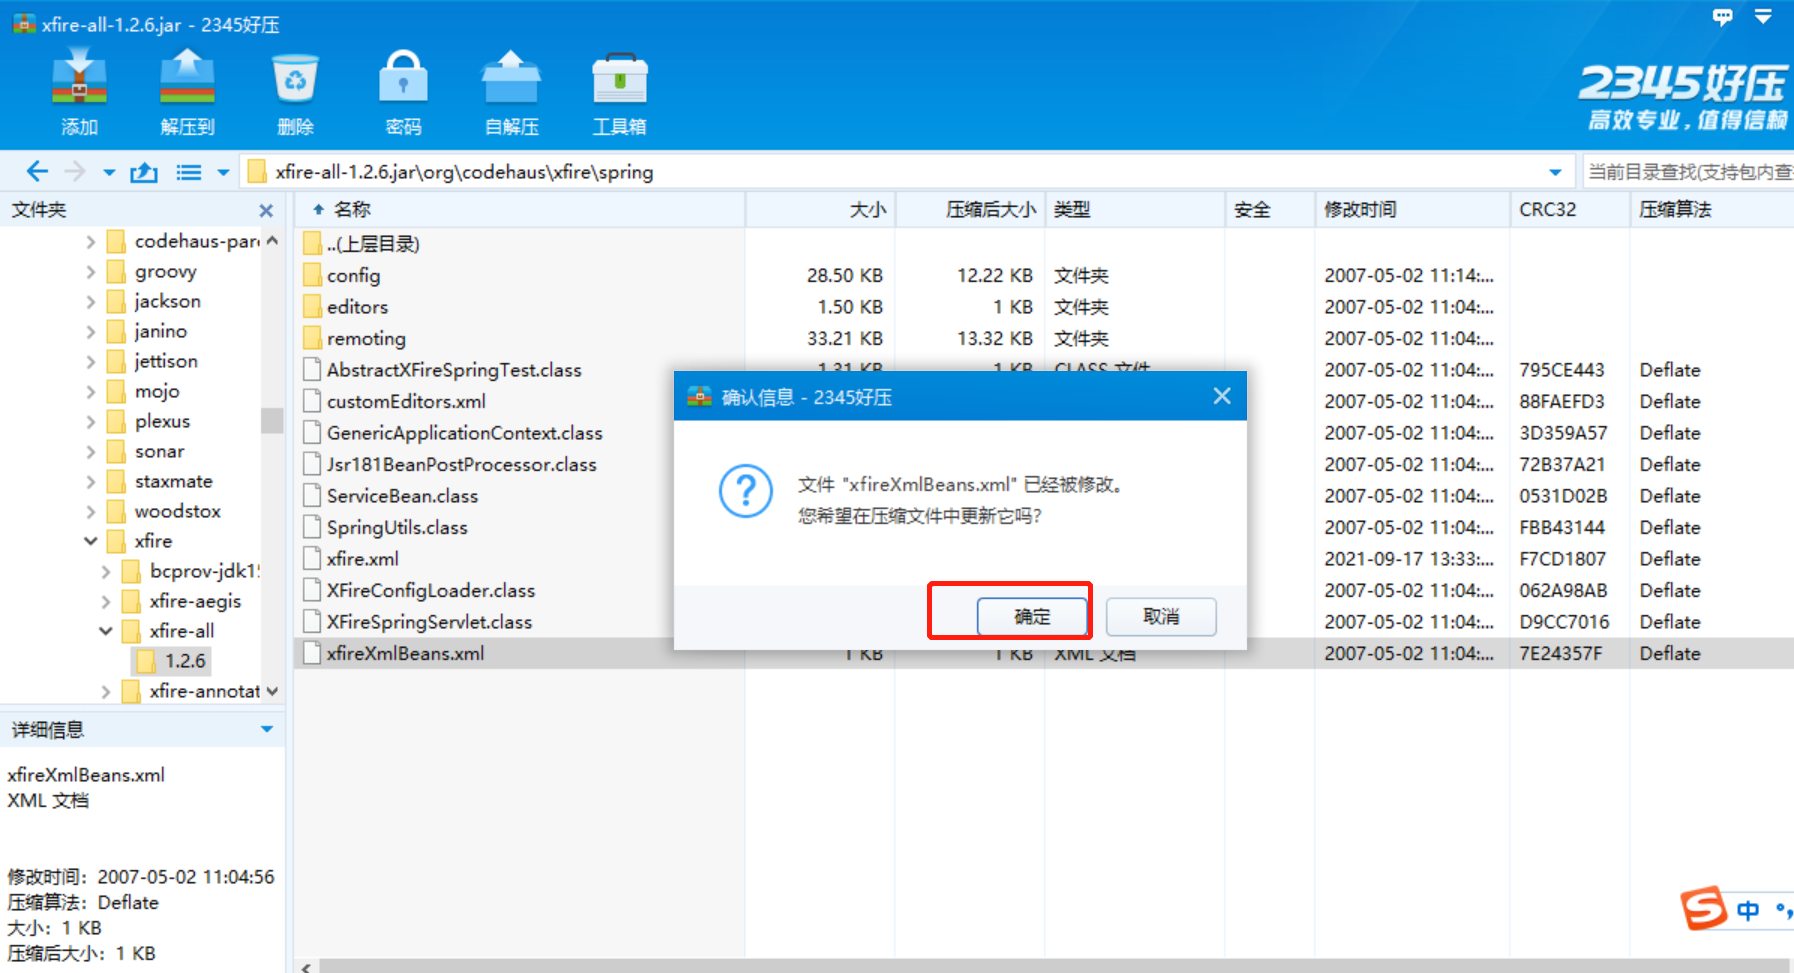The width and height of the screenshot is (1794, 973).
Task: Click the 删除 (Delete) recycle bin icon
Action: (x=296, y=80)
